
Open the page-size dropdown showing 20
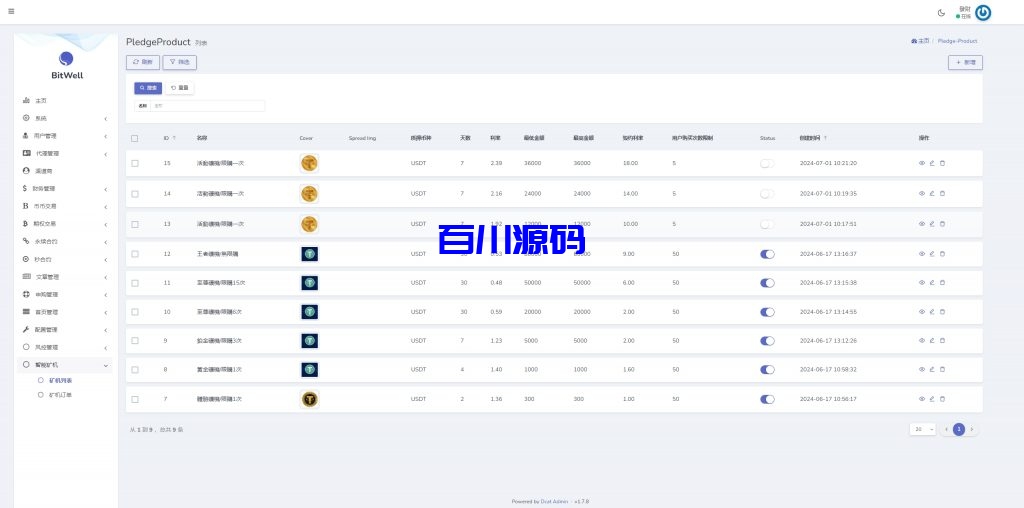pyautogui.click(x=922, y=429)
